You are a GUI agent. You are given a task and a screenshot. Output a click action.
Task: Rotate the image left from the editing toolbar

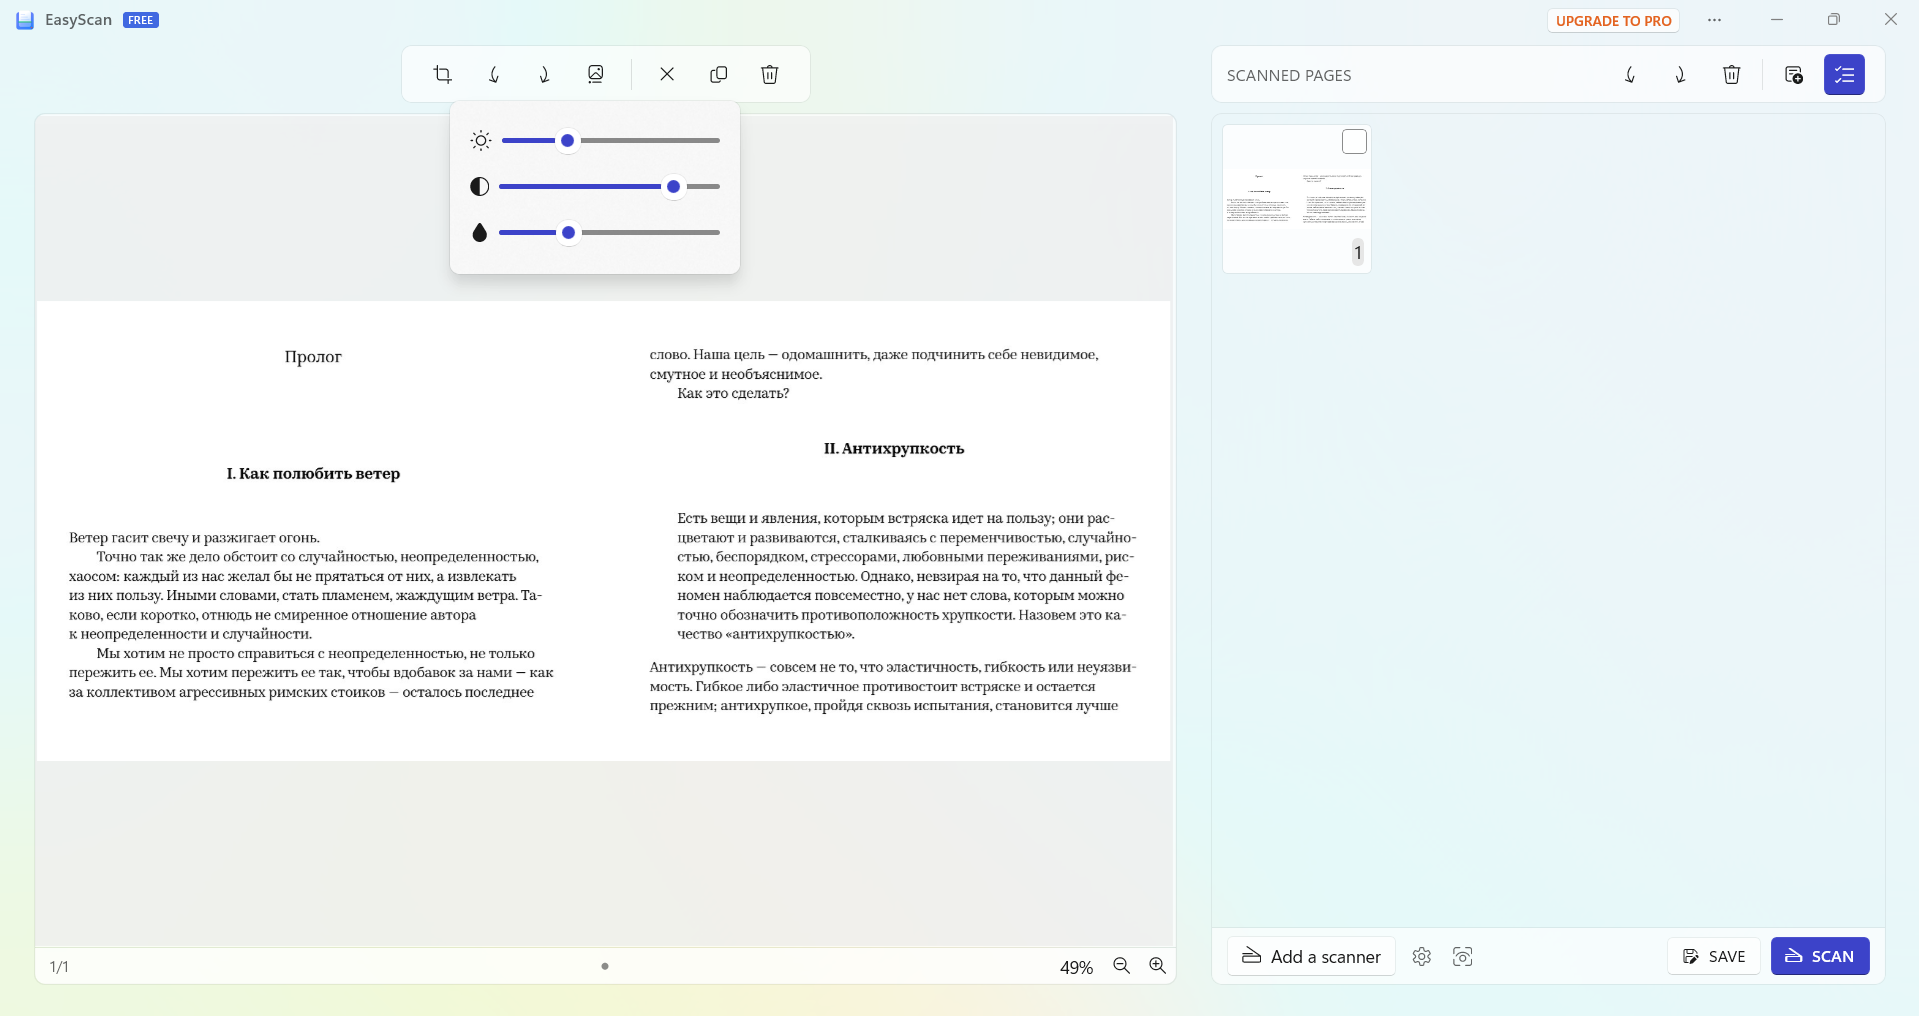[494, 74]
